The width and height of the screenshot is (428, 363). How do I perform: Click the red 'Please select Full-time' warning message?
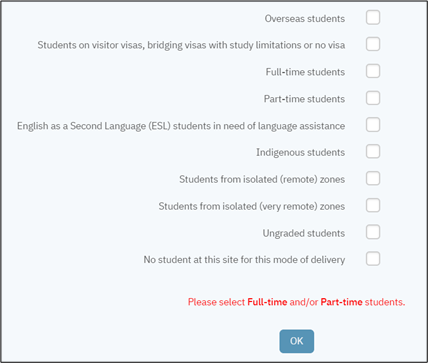click(x=296, y=302)
